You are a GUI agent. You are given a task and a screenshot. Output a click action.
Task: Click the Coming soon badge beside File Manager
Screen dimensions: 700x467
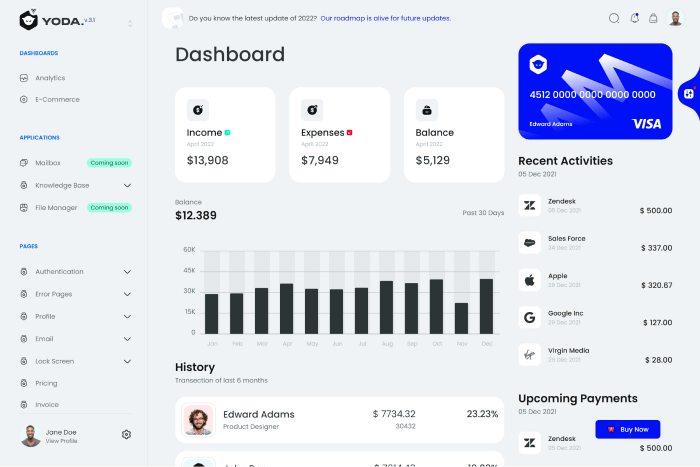point(109,207)
